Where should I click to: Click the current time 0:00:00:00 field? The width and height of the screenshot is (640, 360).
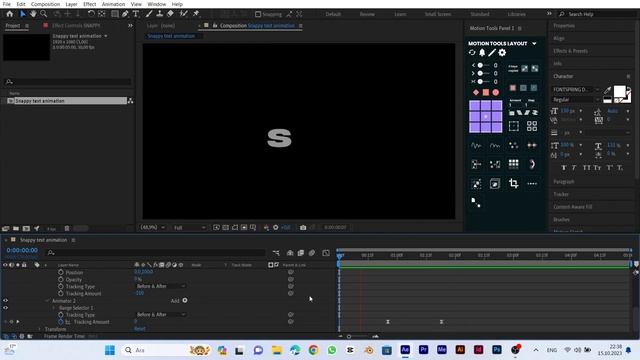[x=22, y=250]
